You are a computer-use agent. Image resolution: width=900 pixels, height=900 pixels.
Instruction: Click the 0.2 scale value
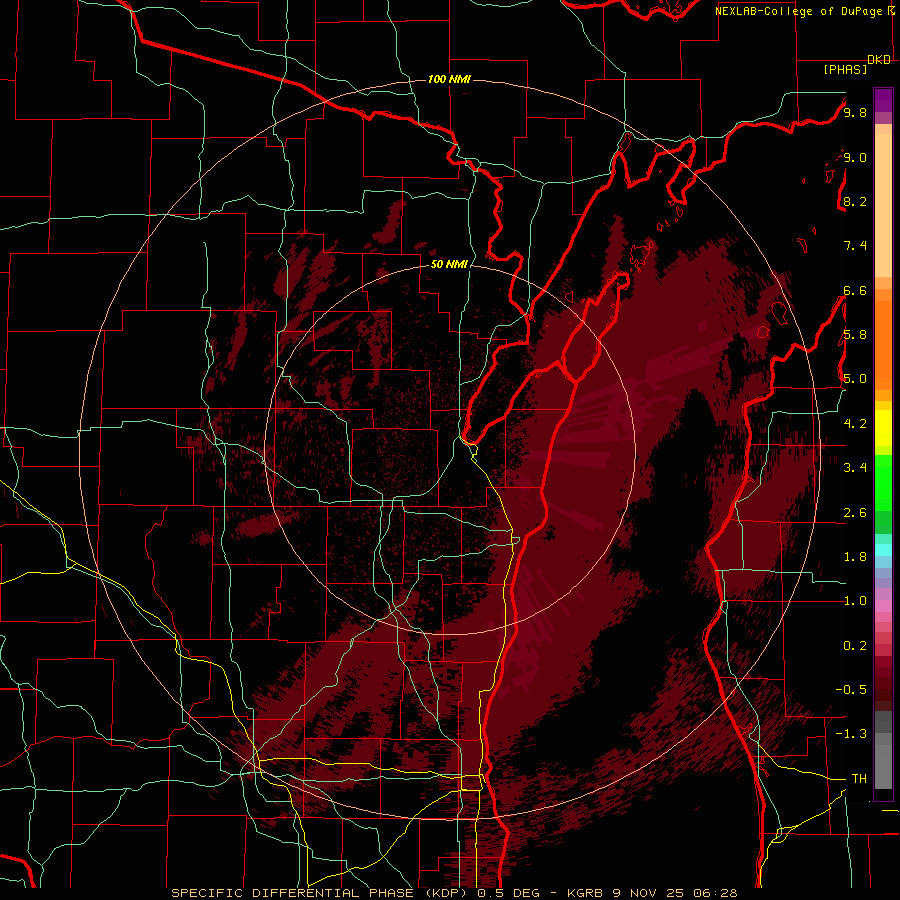click(855, 646)
